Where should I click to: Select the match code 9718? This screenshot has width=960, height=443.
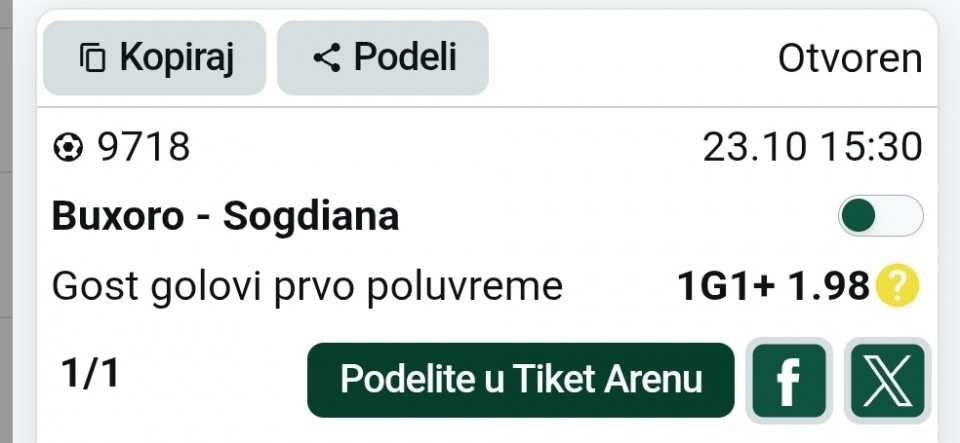click(x=143, y=148)
